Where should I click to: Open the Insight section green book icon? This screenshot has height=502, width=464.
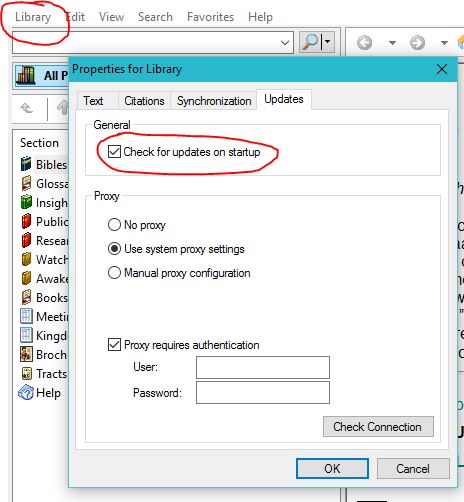[26, 202]
